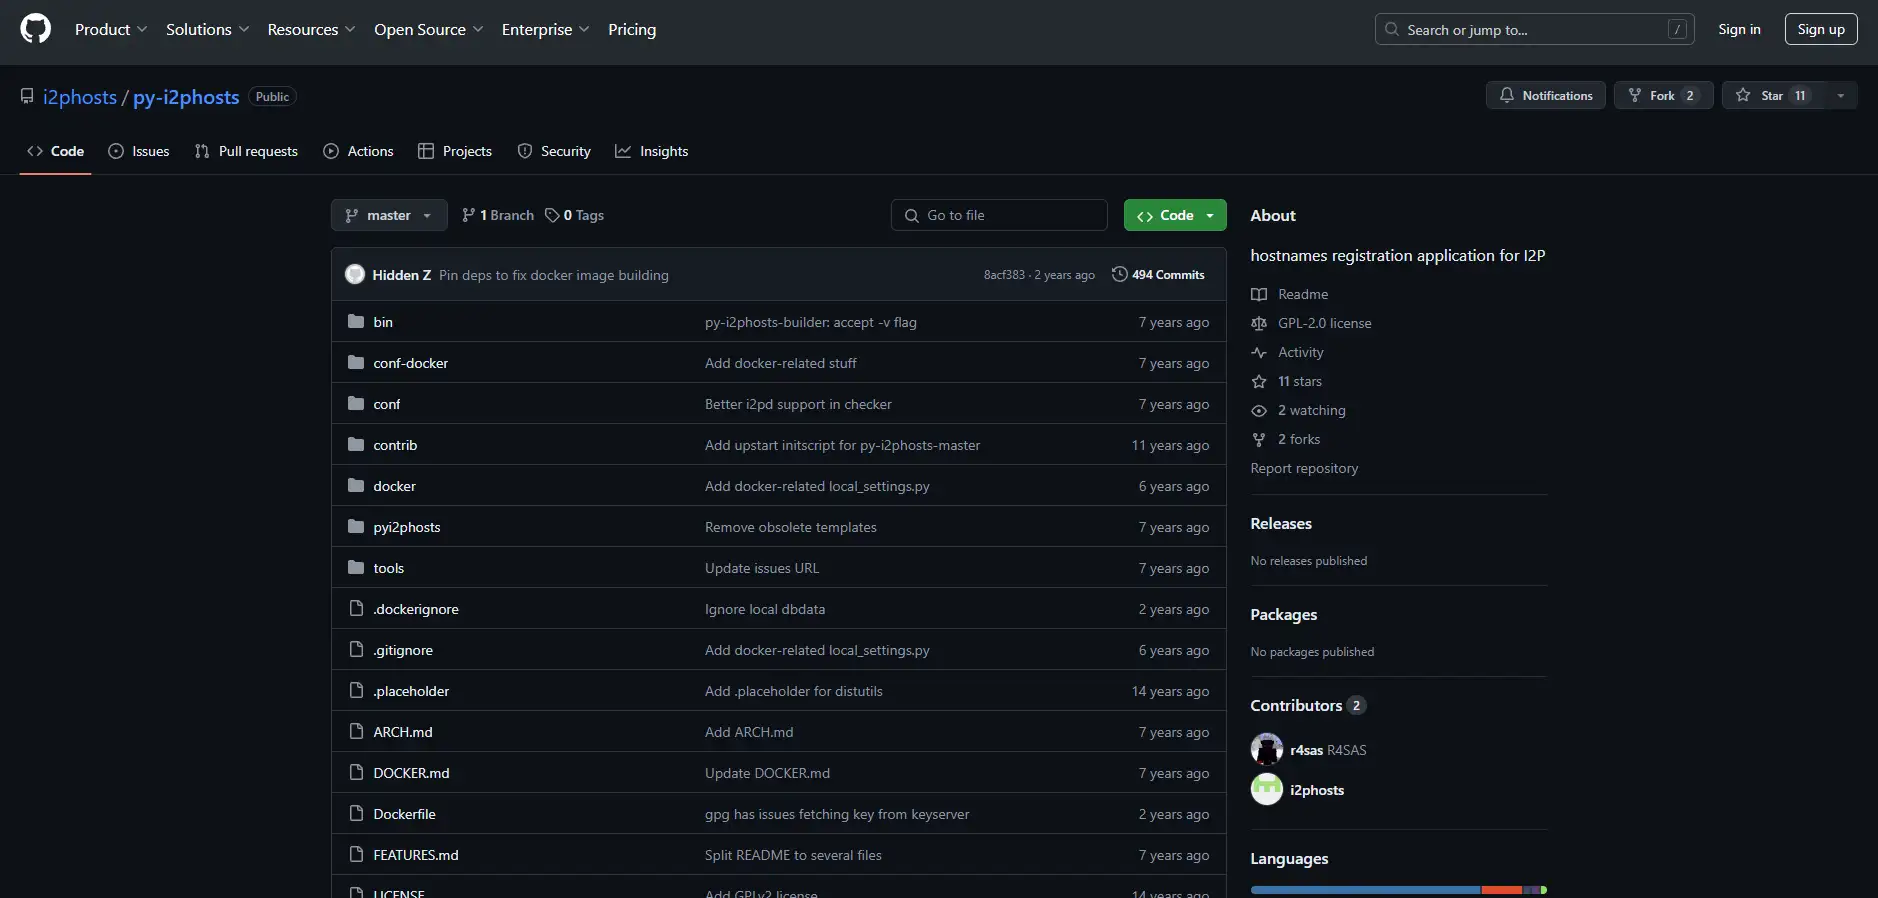This screenshot has height=898, width=1878.
Task: Click the folder icon next to contrib
Action: click(x=356, y=444)
